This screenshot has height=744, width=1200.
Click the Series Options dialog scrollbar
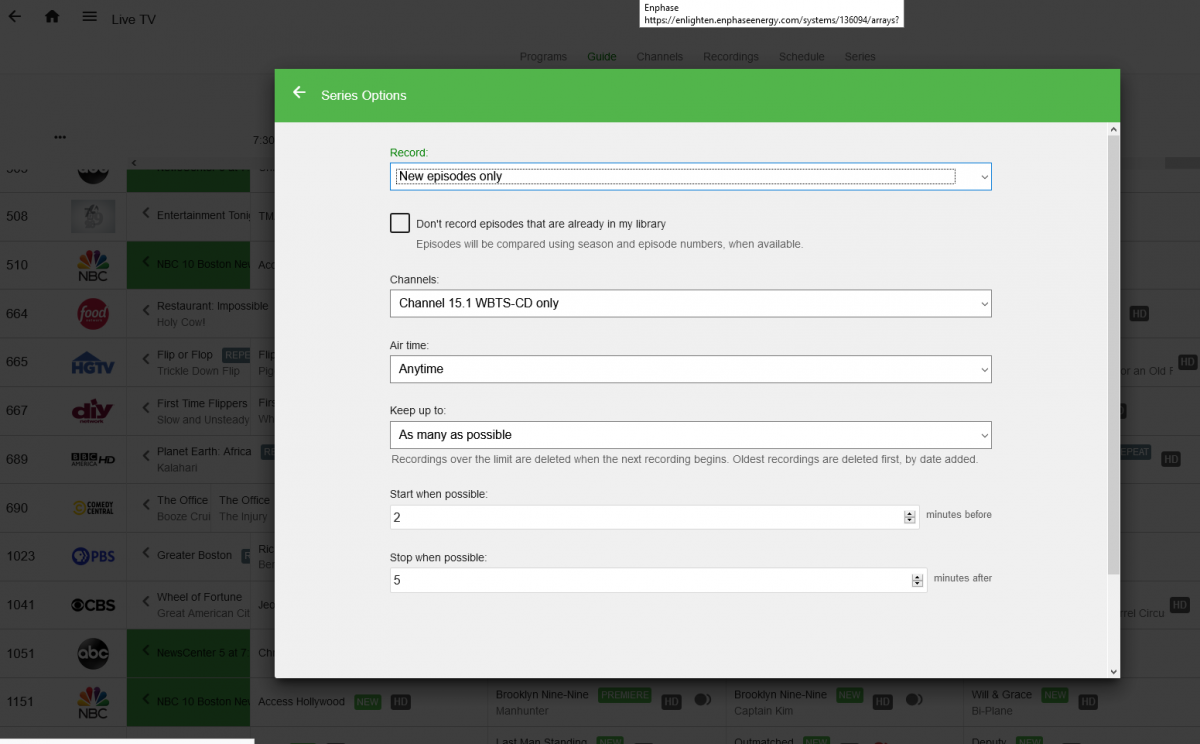(1113, 355)
